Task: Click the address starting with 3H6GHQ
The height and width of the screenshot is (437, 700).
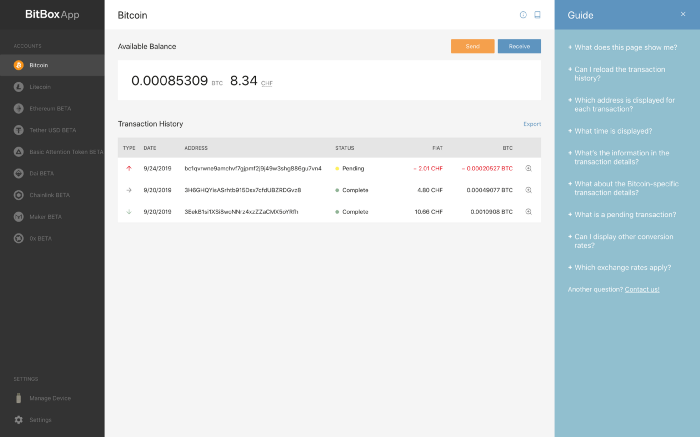Action: coord(242,190)
